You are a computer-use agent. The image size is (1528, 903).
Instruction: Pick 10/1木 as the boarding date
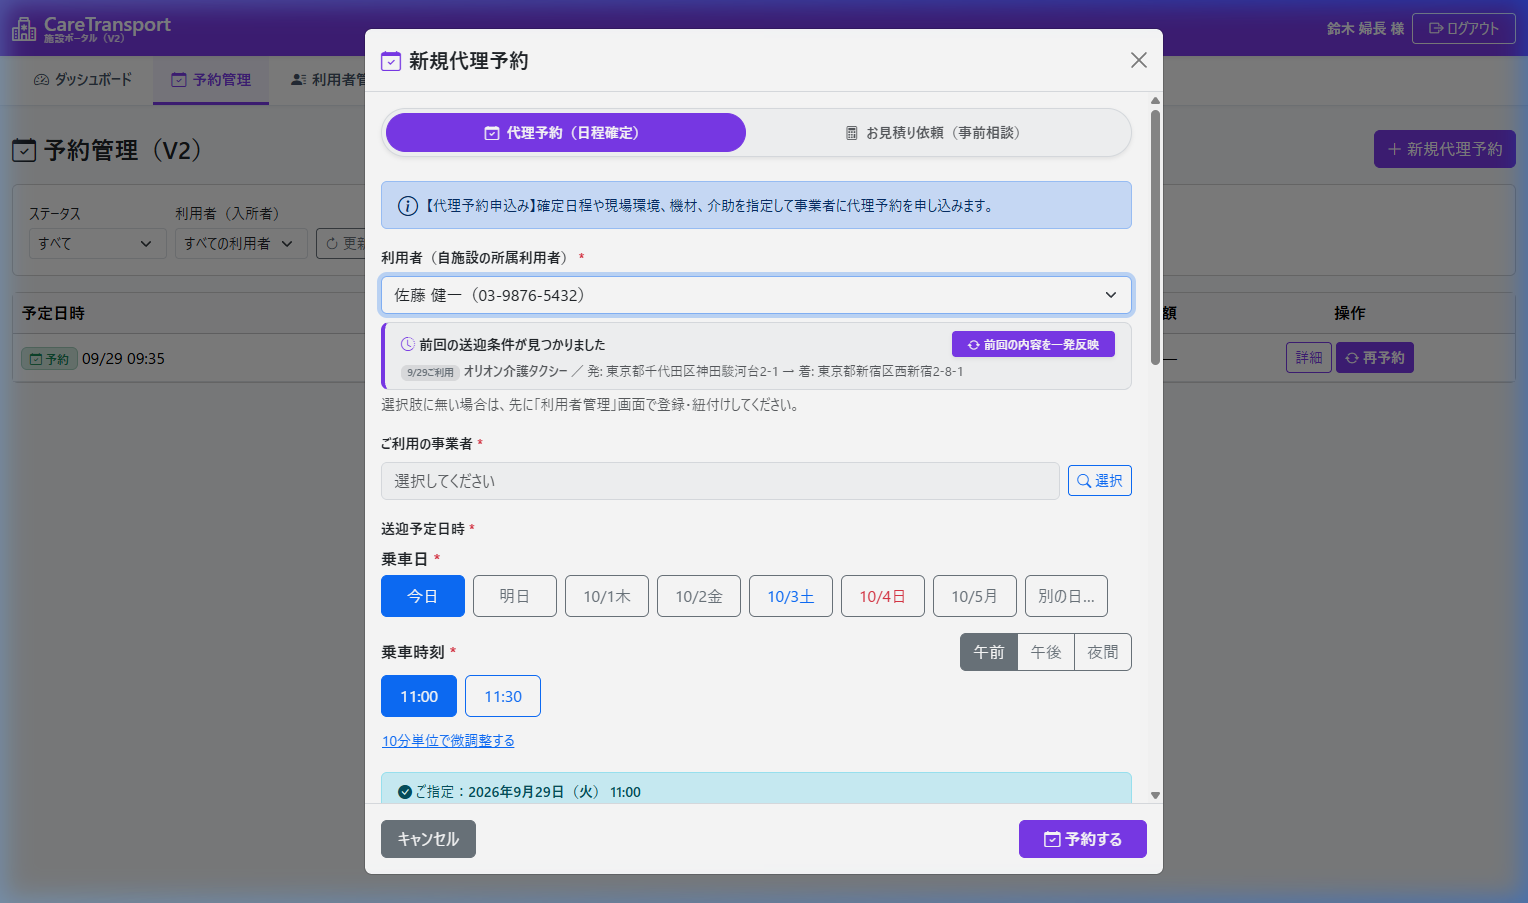pyautogui.click(x=607, y=596)
